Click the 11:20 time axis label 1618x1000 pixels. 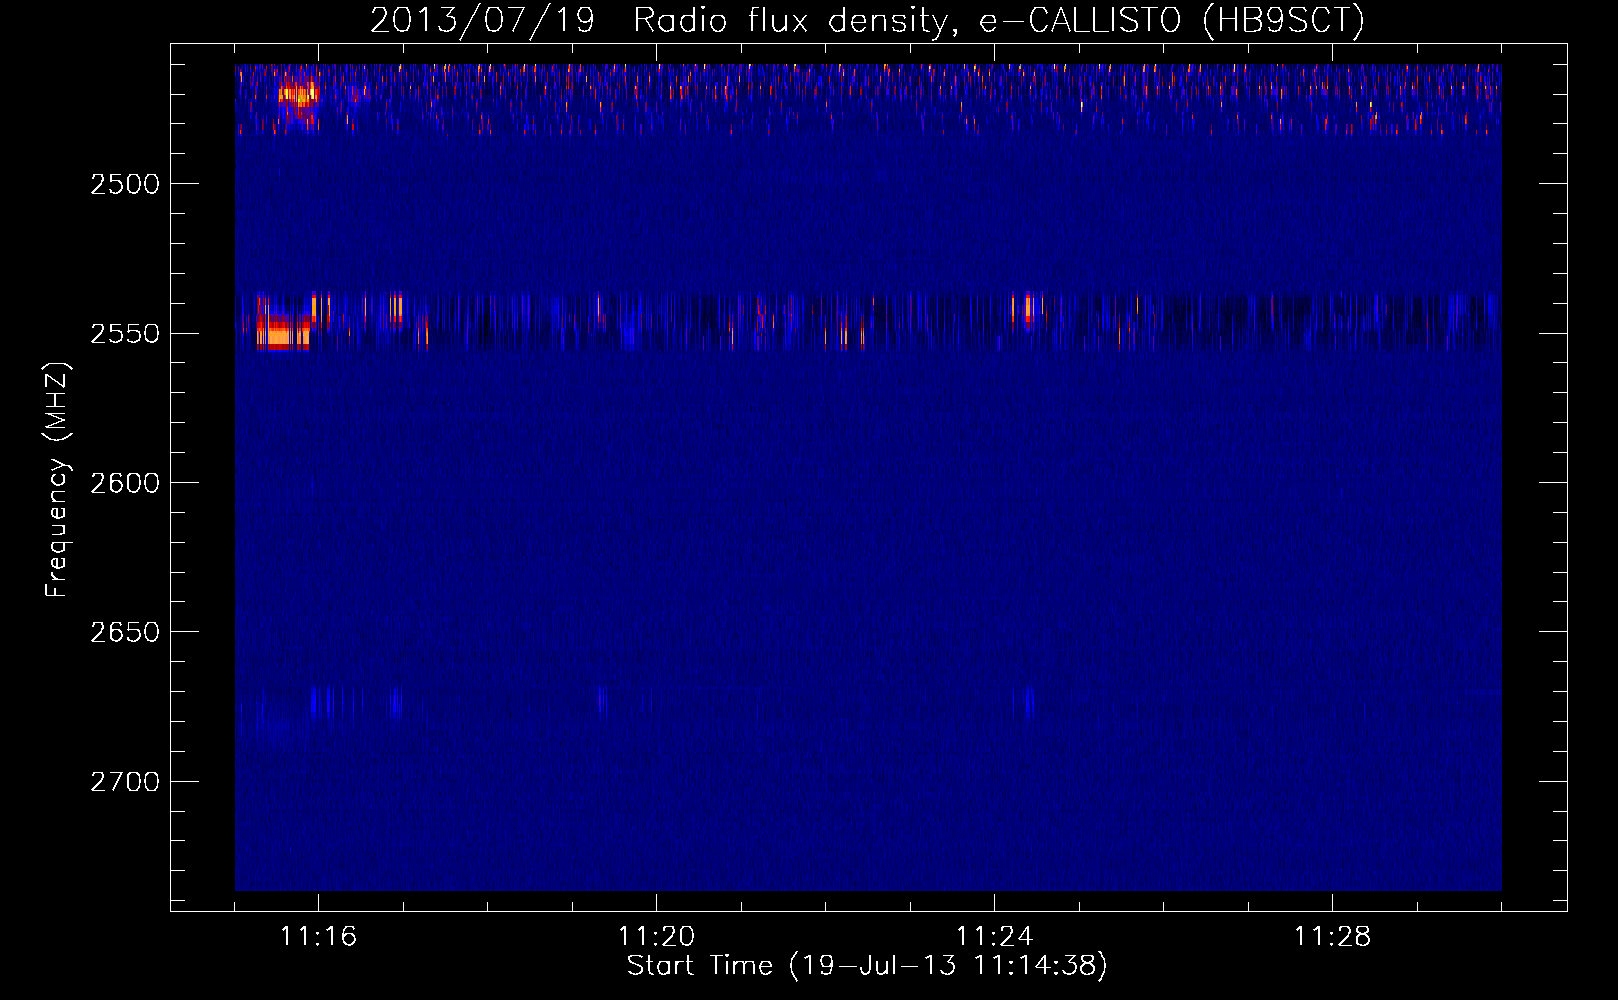(656, 936)
